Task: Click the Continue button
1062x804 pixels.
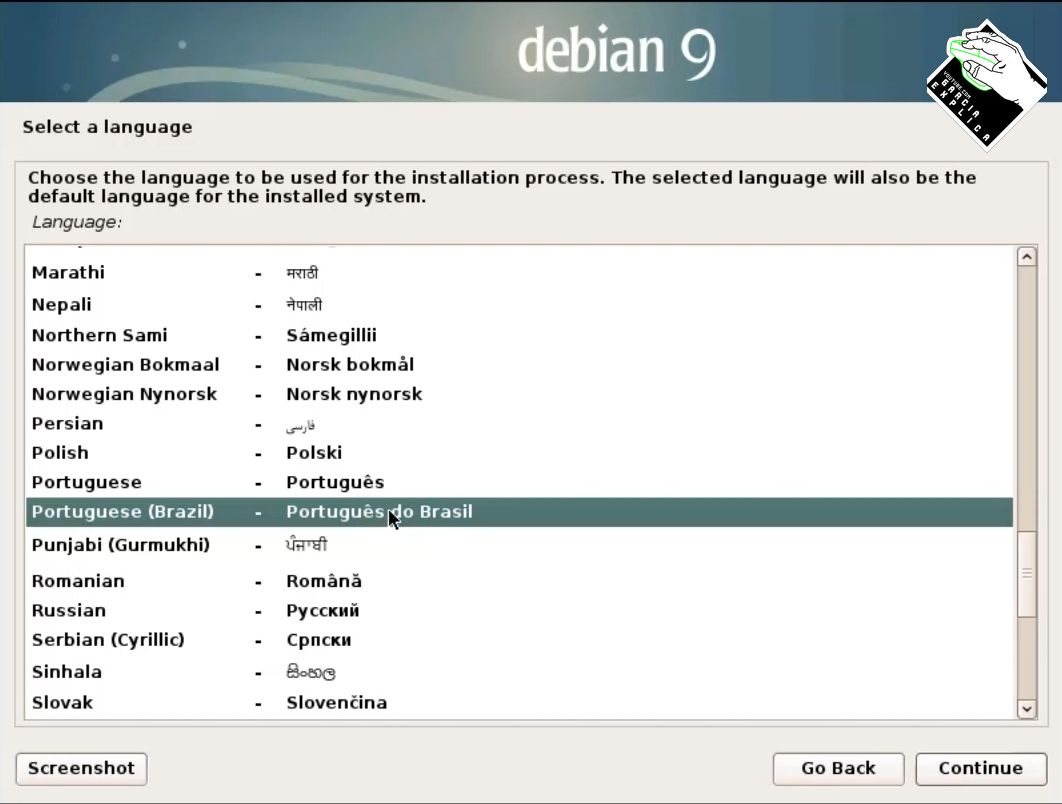Action: [981, 769]
